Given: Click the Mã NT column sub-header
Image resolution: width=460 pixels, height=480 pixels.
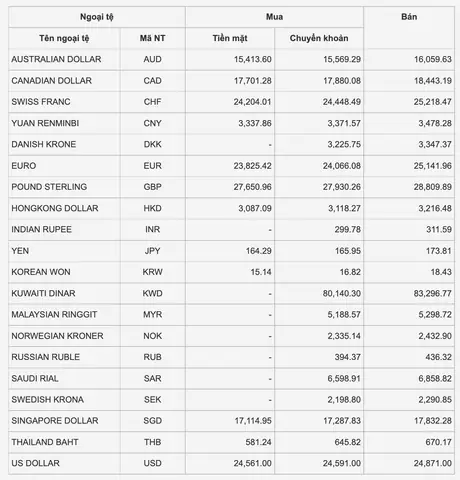Looking at the screenshot, I should [x=153, y=38].
